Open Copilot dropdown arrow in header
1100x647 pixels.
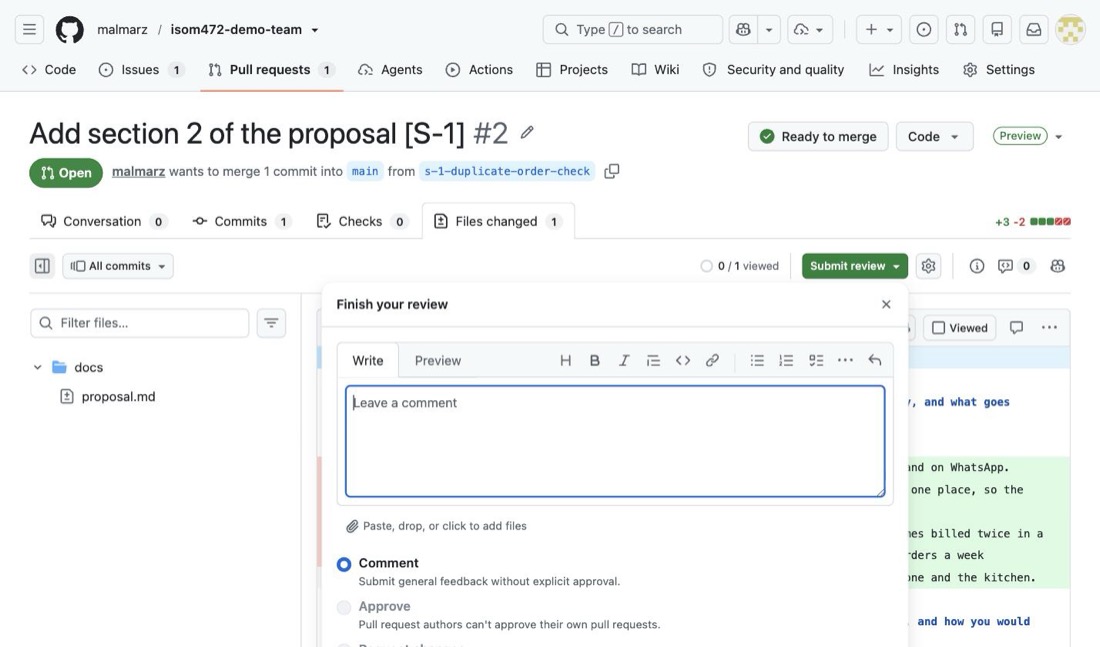coord(769,29)
